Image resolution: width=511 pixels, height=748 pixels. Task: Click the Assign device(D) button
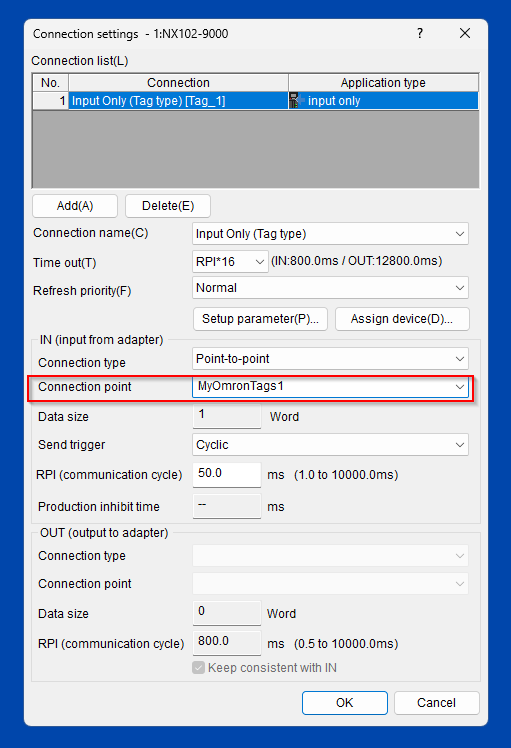coord(402,319)
